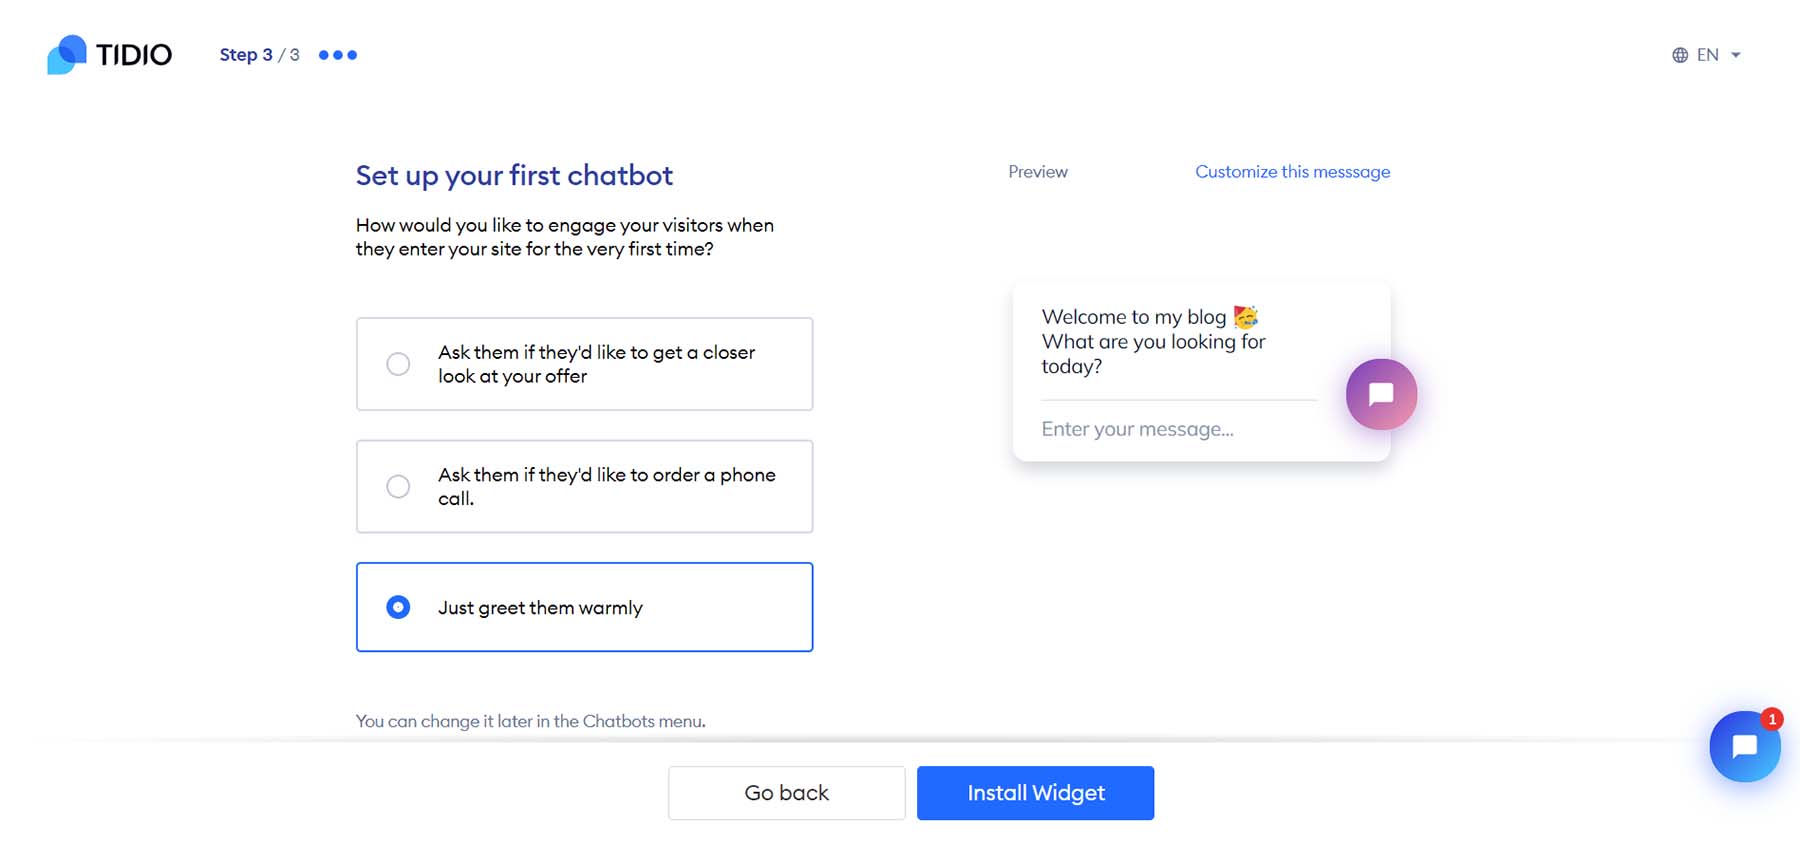
Task: Switch to the Preview tab
Action: tap(1037, 171)
